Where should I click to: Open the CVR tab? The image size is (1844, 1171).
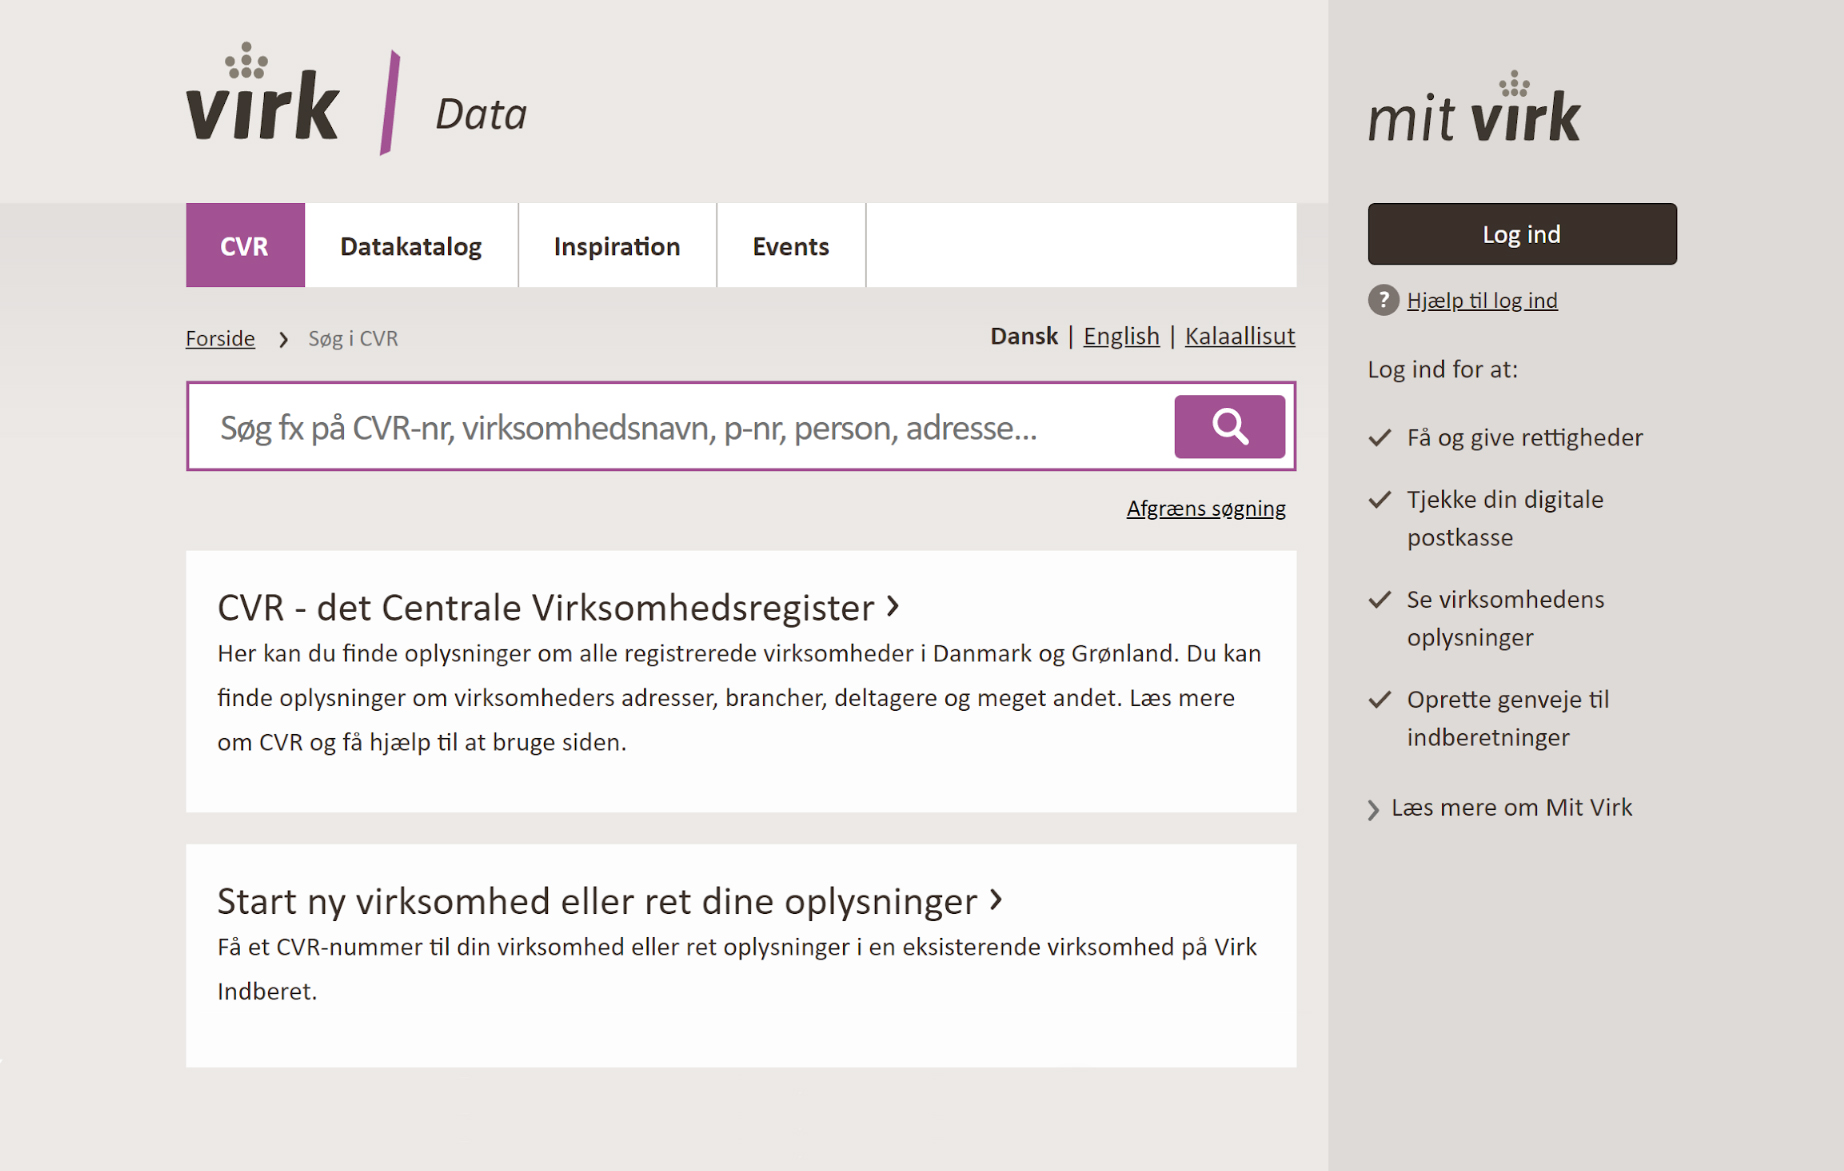pyautogui.click(x=245, y=245)
